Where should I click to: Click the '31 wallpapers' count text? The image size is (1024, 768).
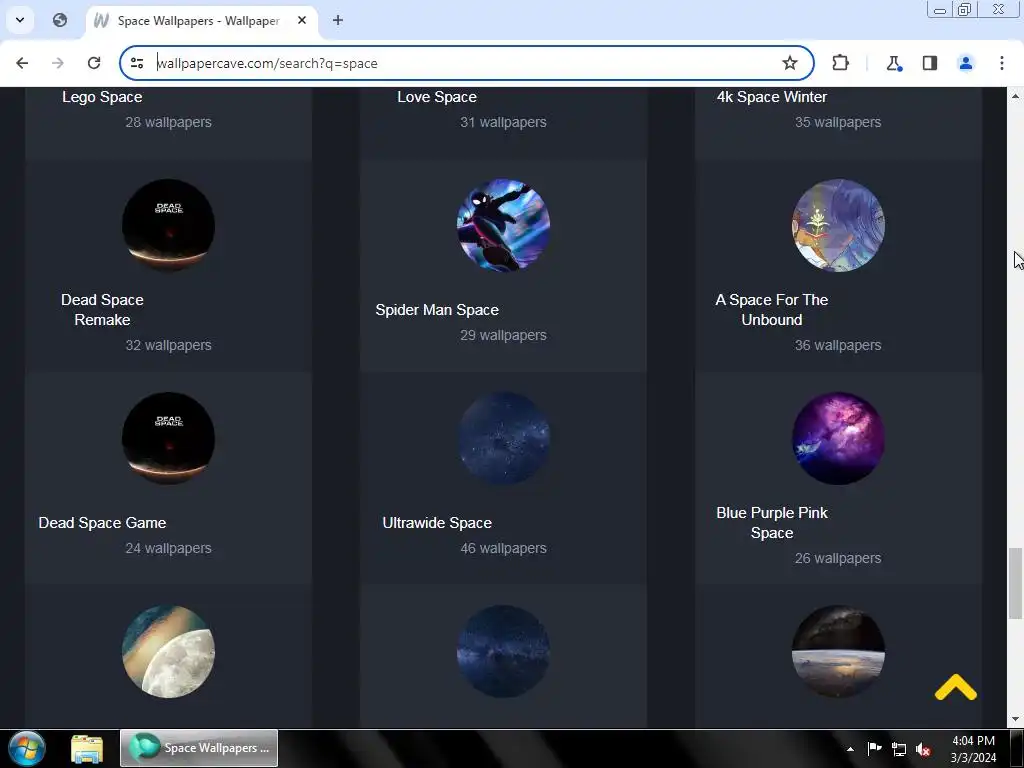click(x=504, y=122)
